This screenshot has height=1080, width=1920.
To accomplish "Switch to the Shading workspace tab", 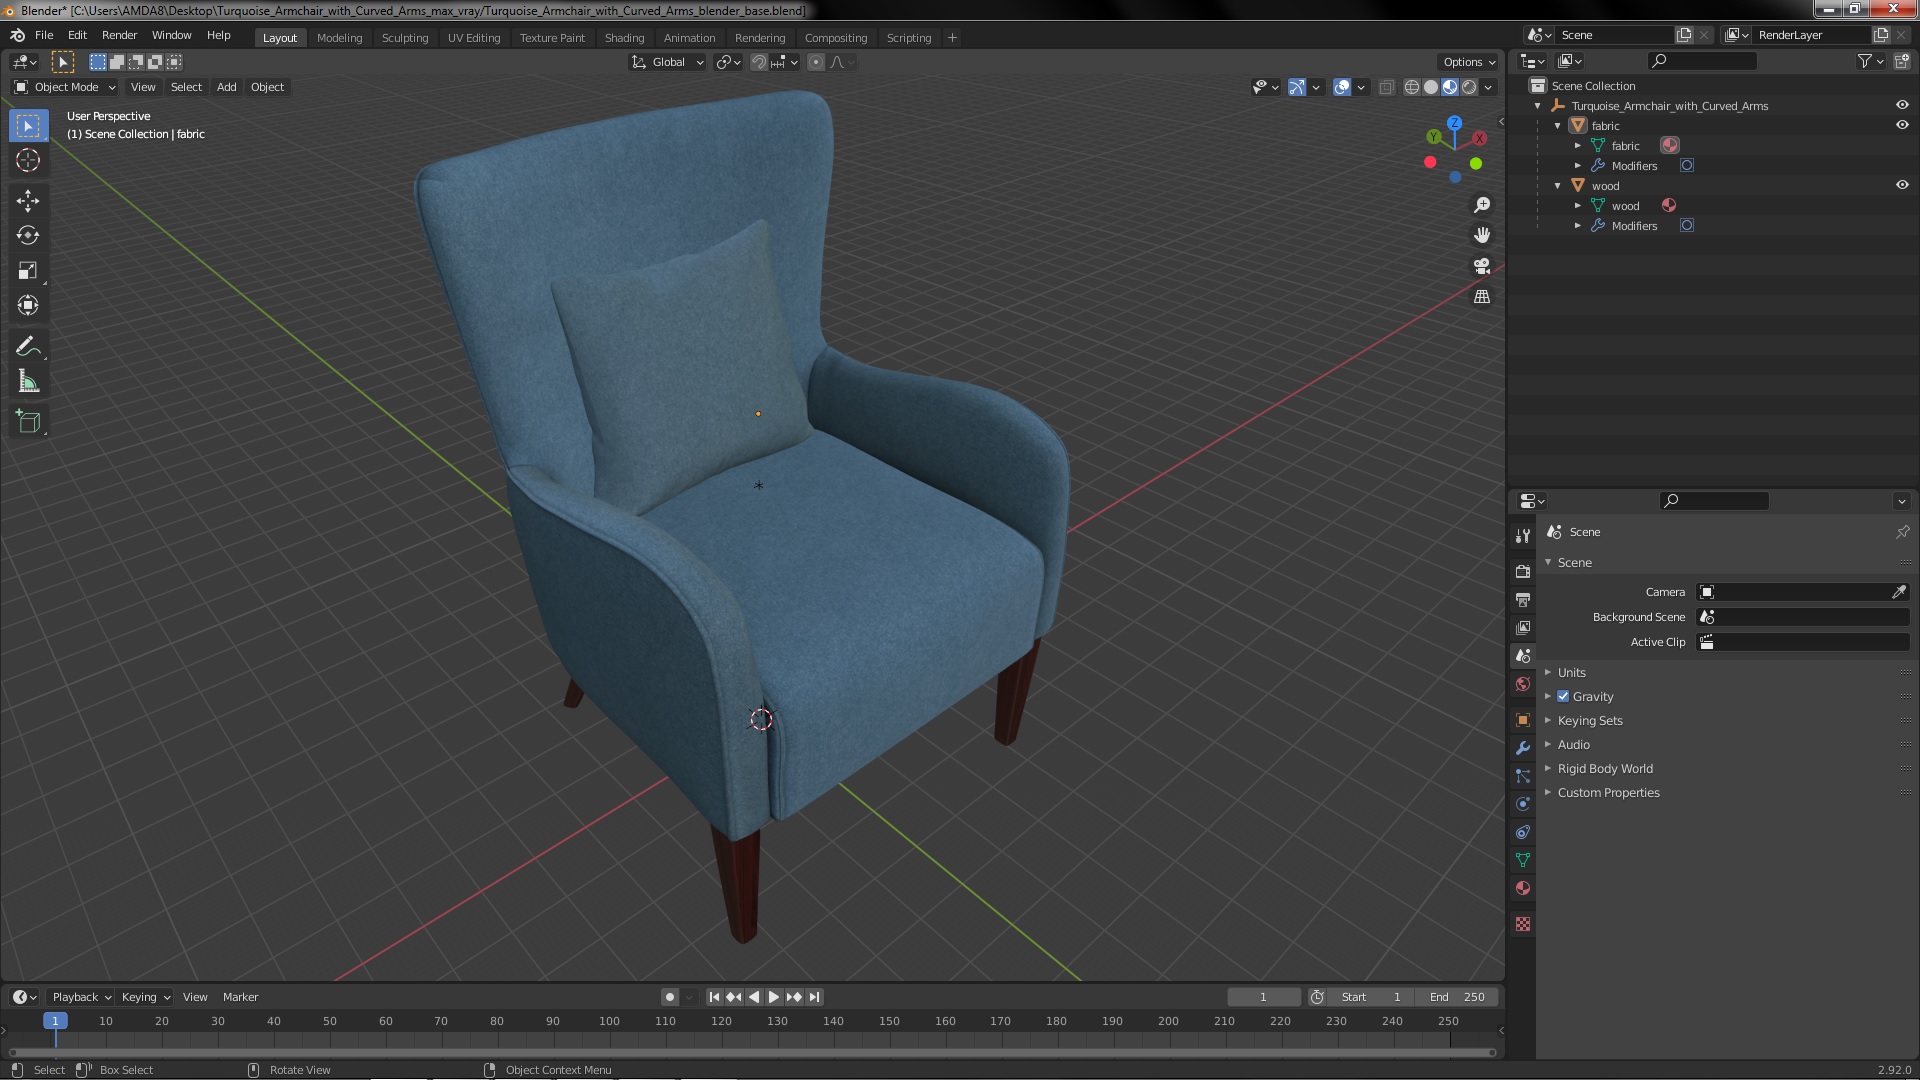I will coord(624,38).
